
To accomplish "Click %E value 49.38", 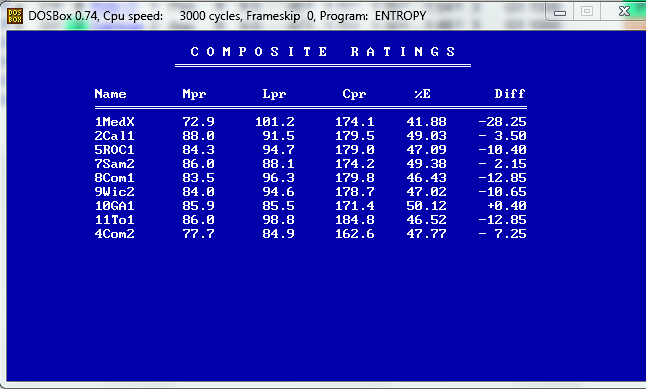I will 426,164.
